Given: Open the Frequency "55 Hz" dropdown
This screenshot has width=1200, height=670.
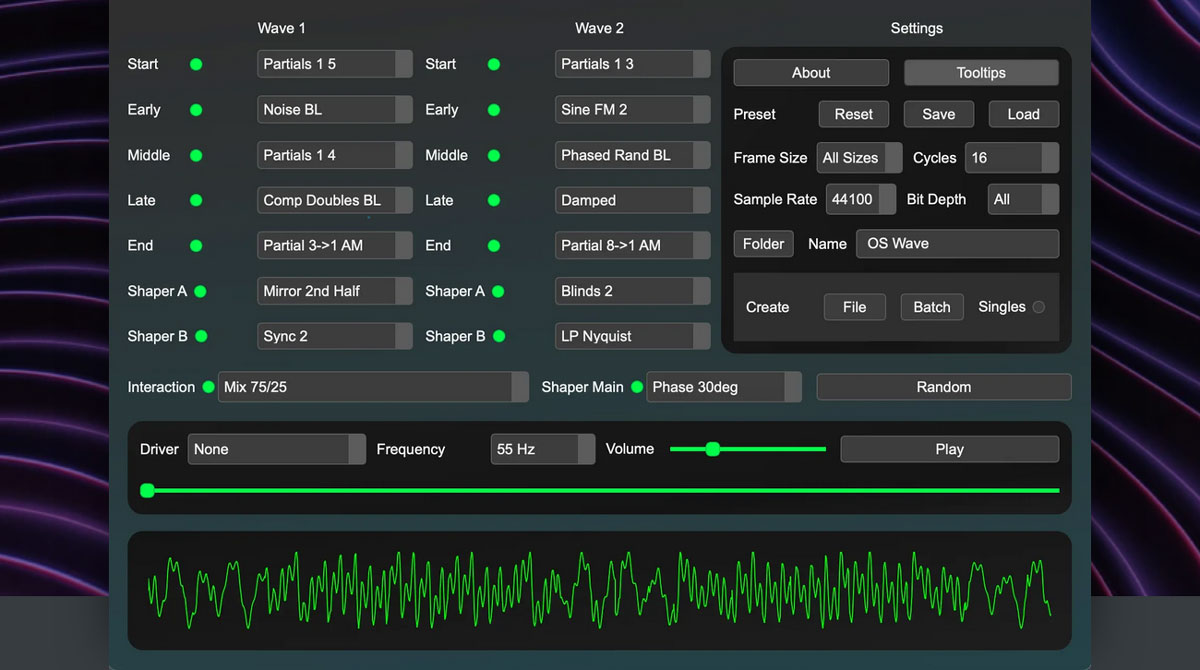Looking at the screenshot, I should [x=543, y=449].
